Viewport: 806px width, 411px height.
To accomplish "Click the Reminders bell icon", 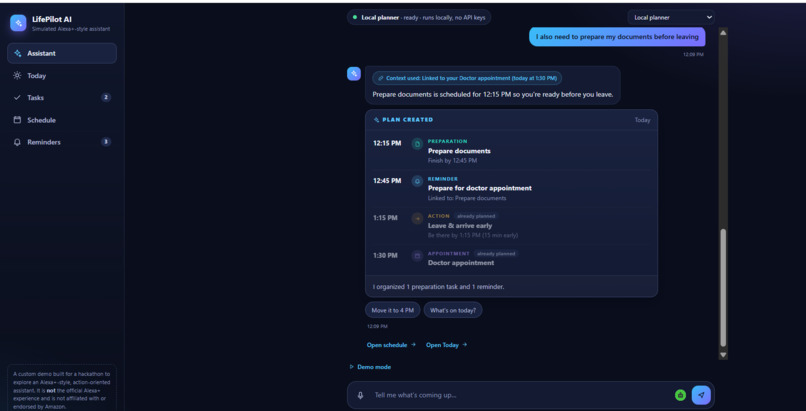I will 17,142.
